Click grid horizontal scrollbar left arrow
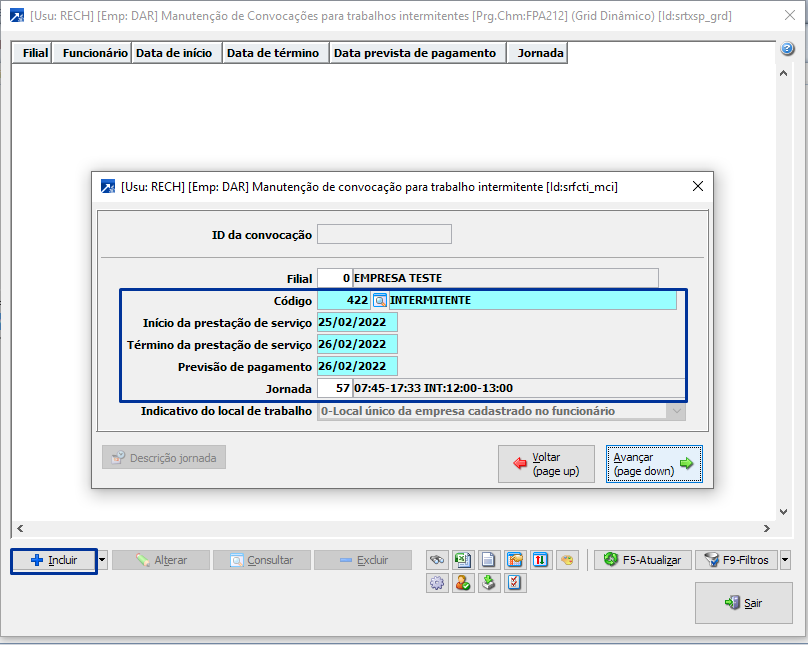 (20, 528)
